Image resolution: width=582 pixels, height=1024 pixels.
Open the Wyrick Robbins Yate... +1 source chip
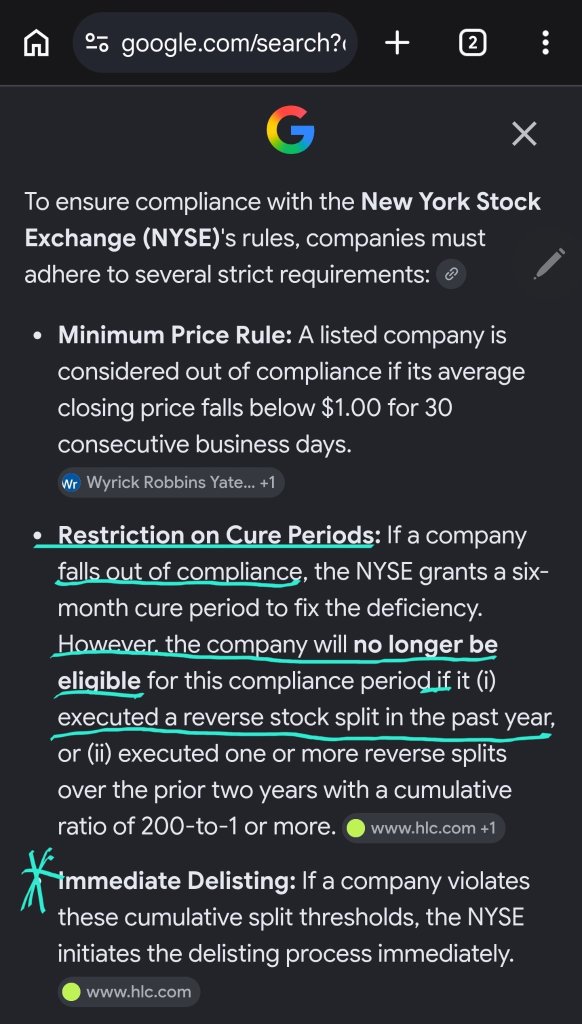click(171, 483)
